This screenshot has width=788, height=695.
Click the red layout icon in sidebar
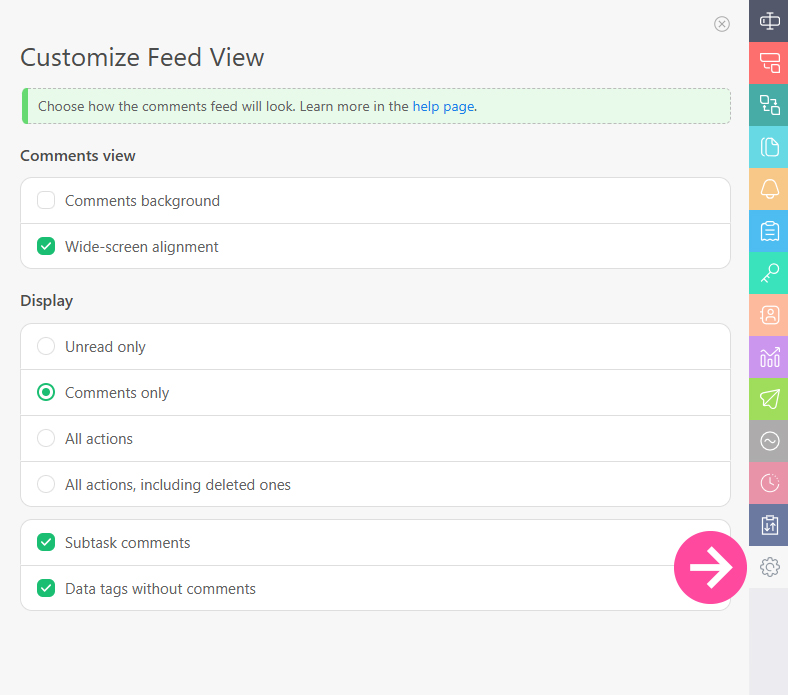click(x=769, y=63)
